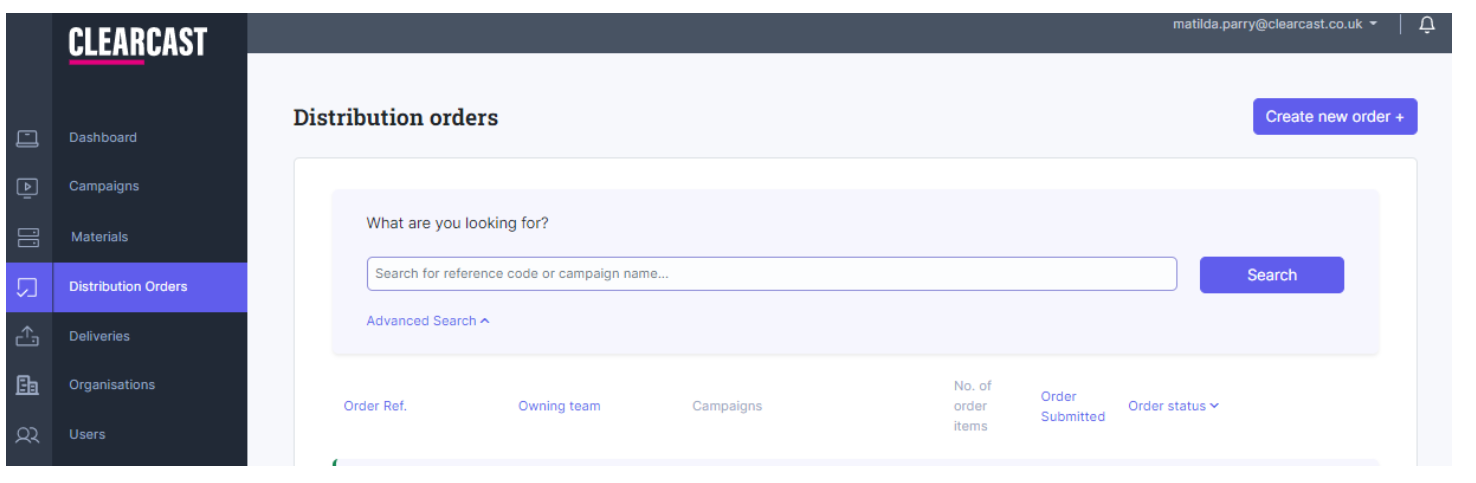This screenshot has width=1476, height=483.
Task: Open notifications bell icon
Action: [1427, 25]
